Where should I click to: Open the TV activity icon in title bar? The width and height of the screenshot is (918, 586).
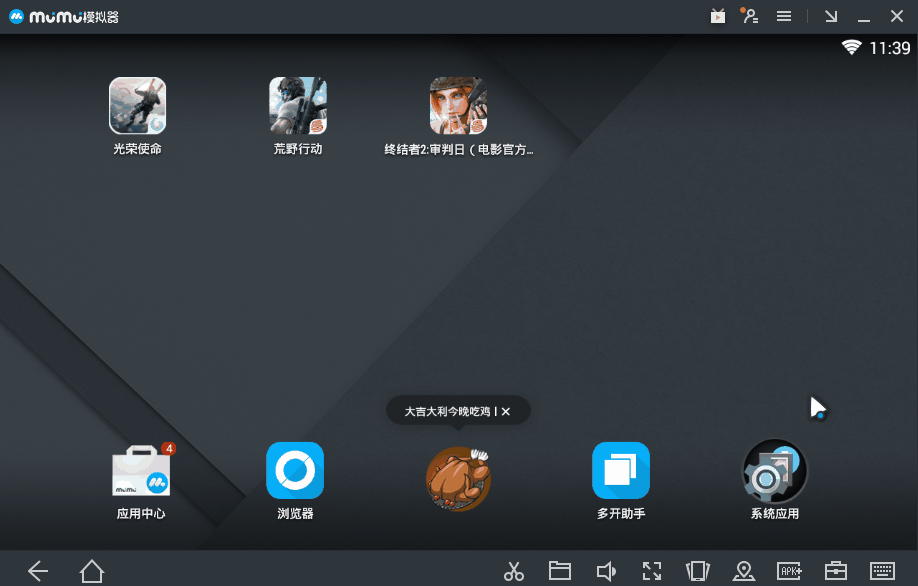point(718,16)
